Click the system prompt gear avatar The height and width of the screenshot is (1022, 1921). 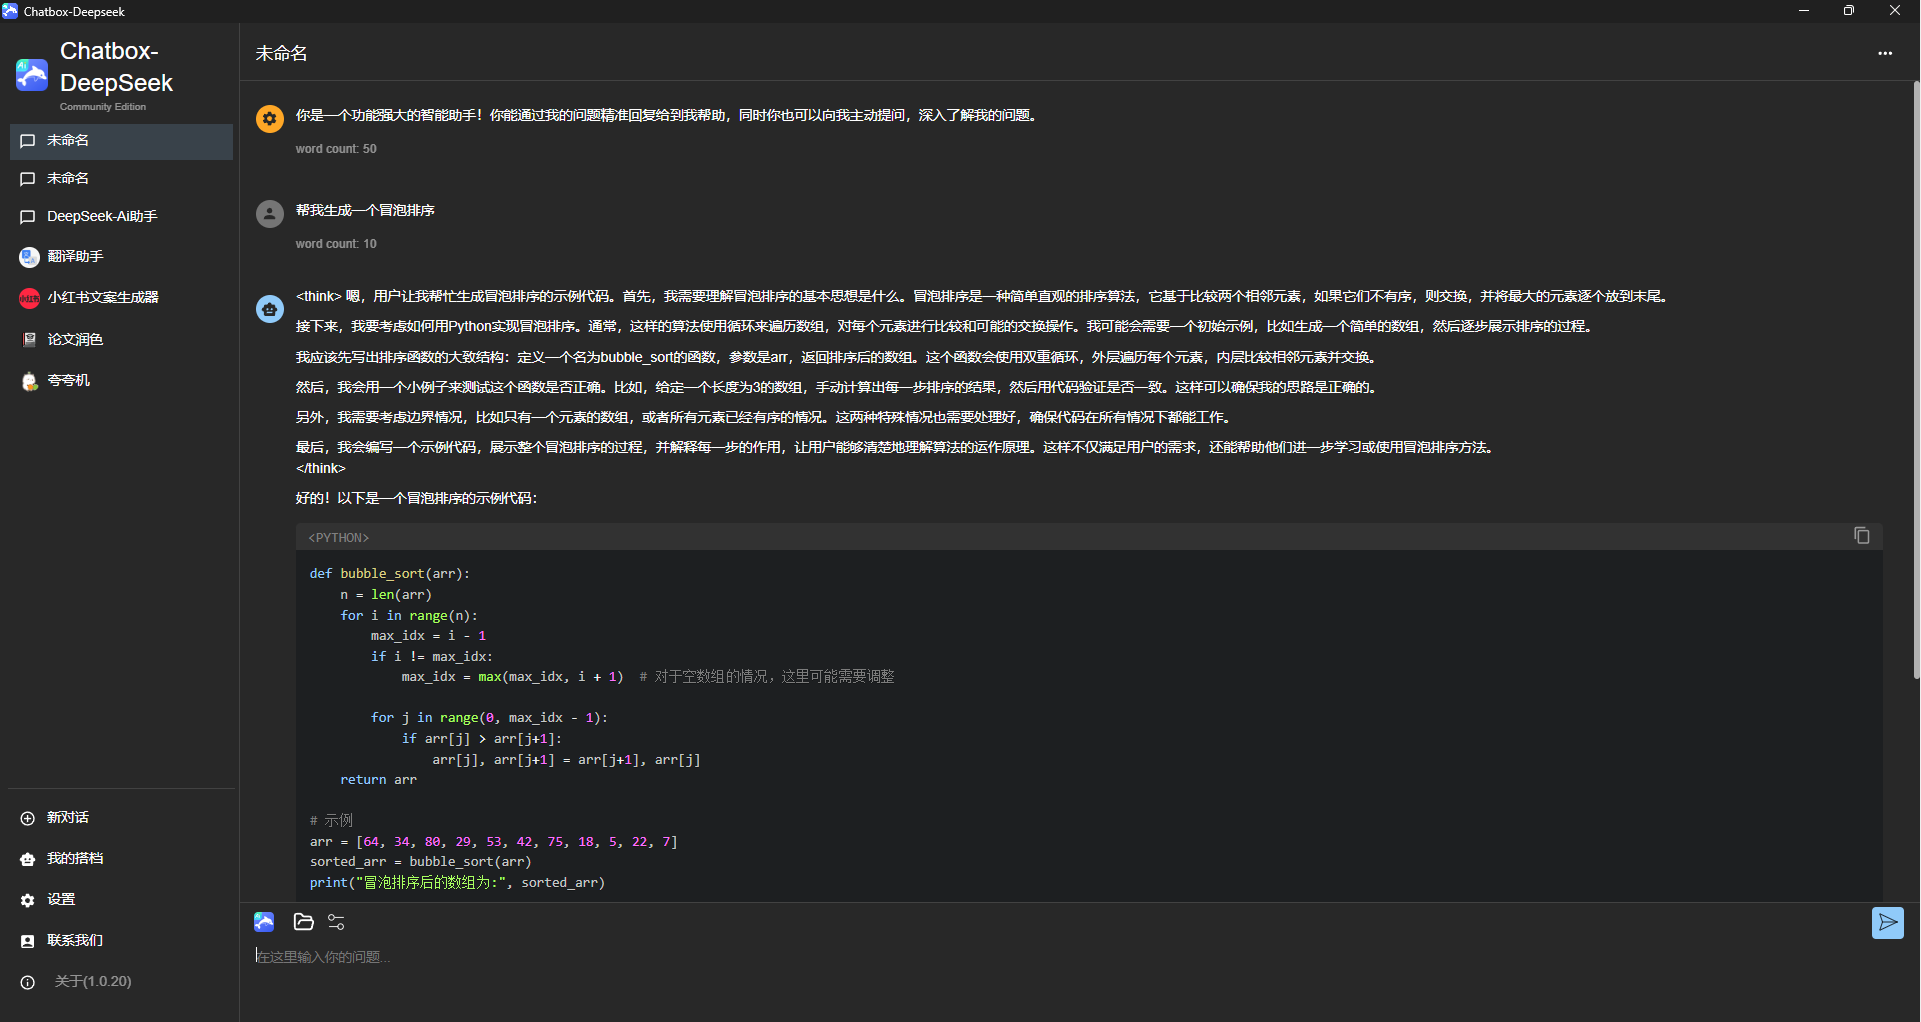click(270, 119)
